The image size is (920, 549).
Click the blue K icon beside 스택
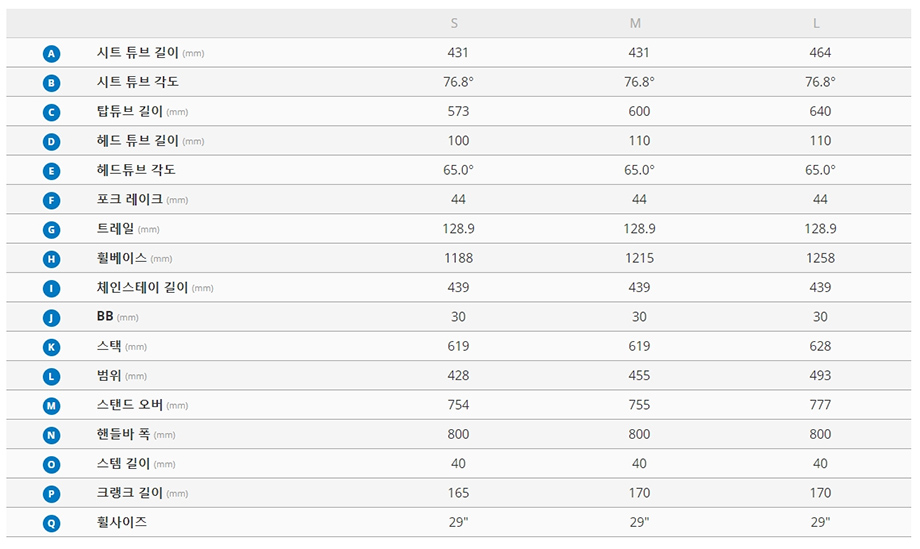pyautogui.click(x=52, y=347)
